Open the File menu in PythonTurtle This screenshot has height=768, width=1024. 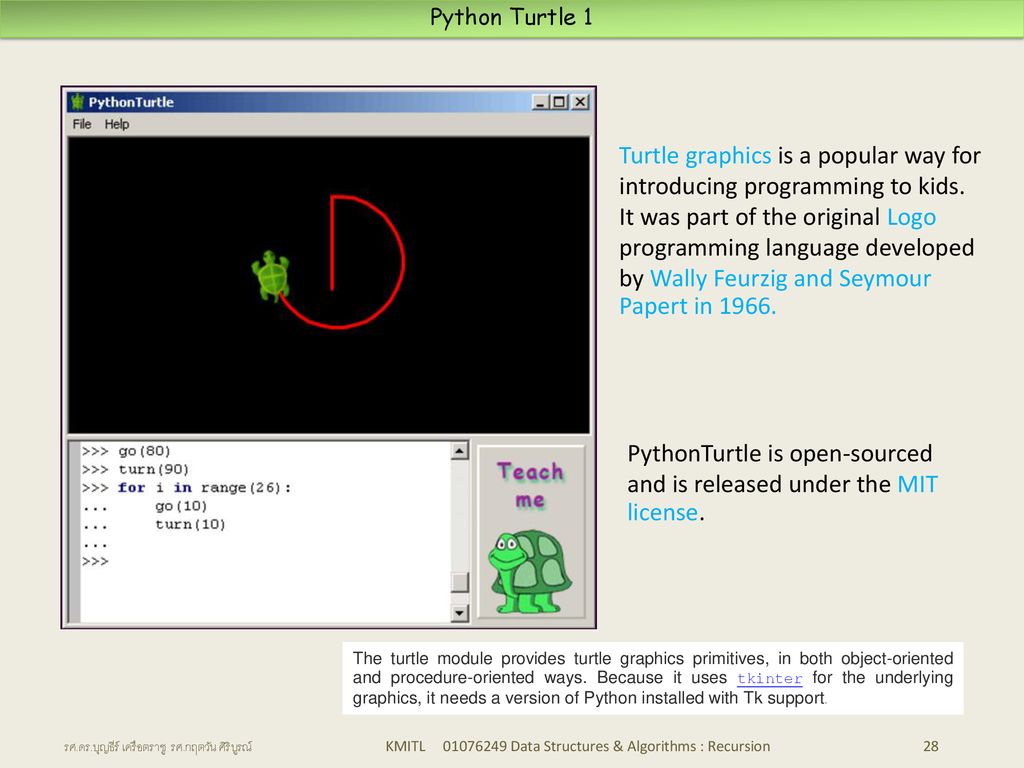(82, 124)
